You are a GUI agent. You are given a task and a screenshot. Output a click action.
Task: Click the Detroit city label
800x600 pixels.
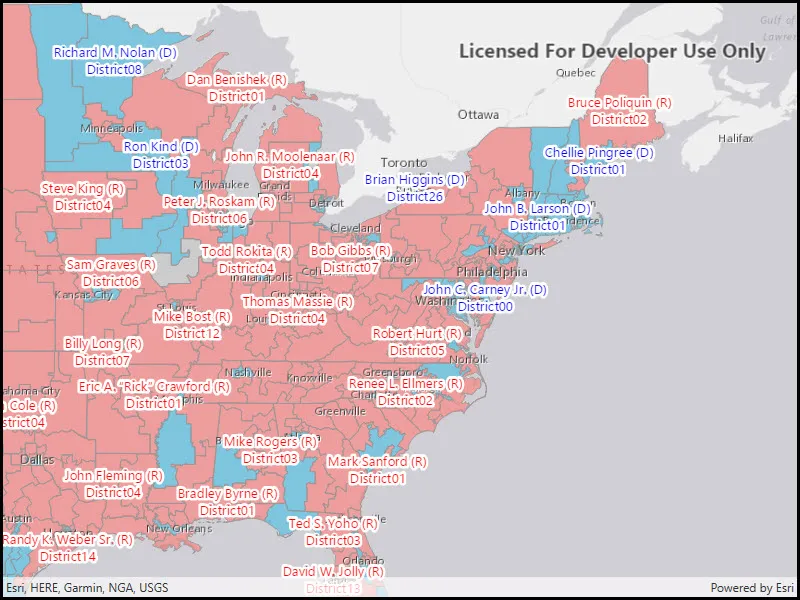[326, 203]
